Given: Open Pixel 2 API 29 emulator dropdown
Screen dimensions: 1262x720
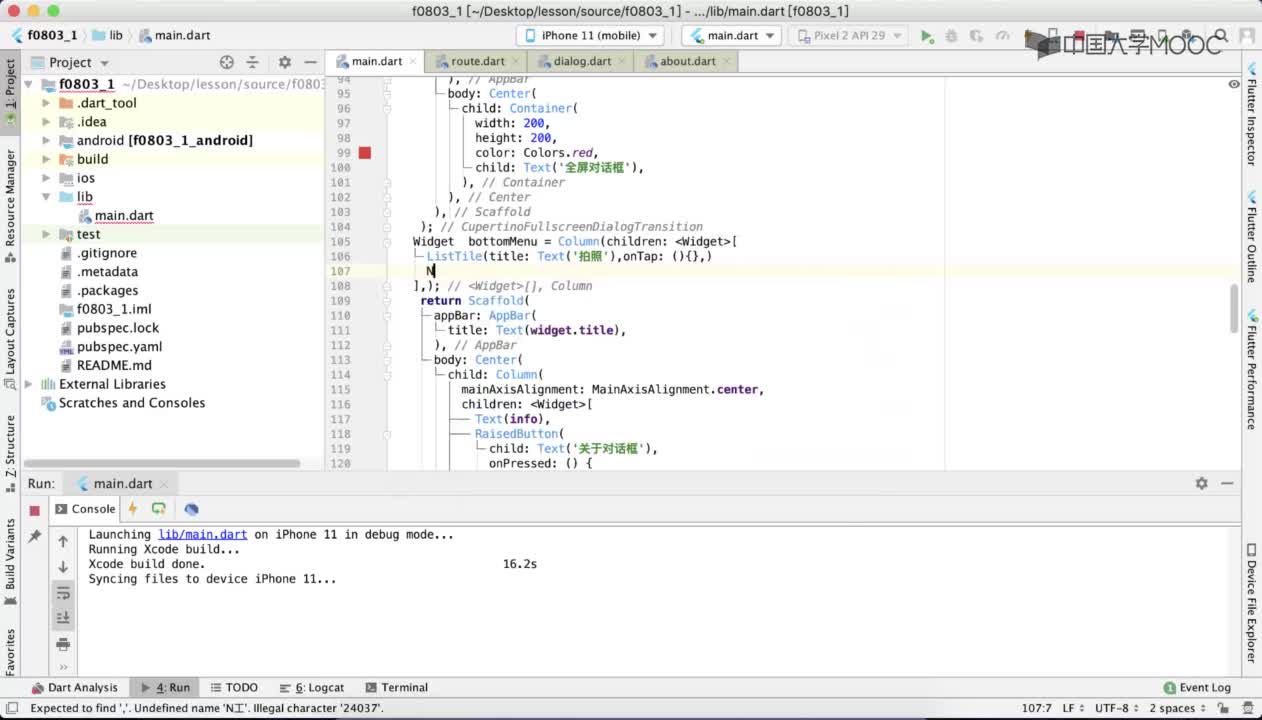Looking at the screenshot, I should click(849, 35).
